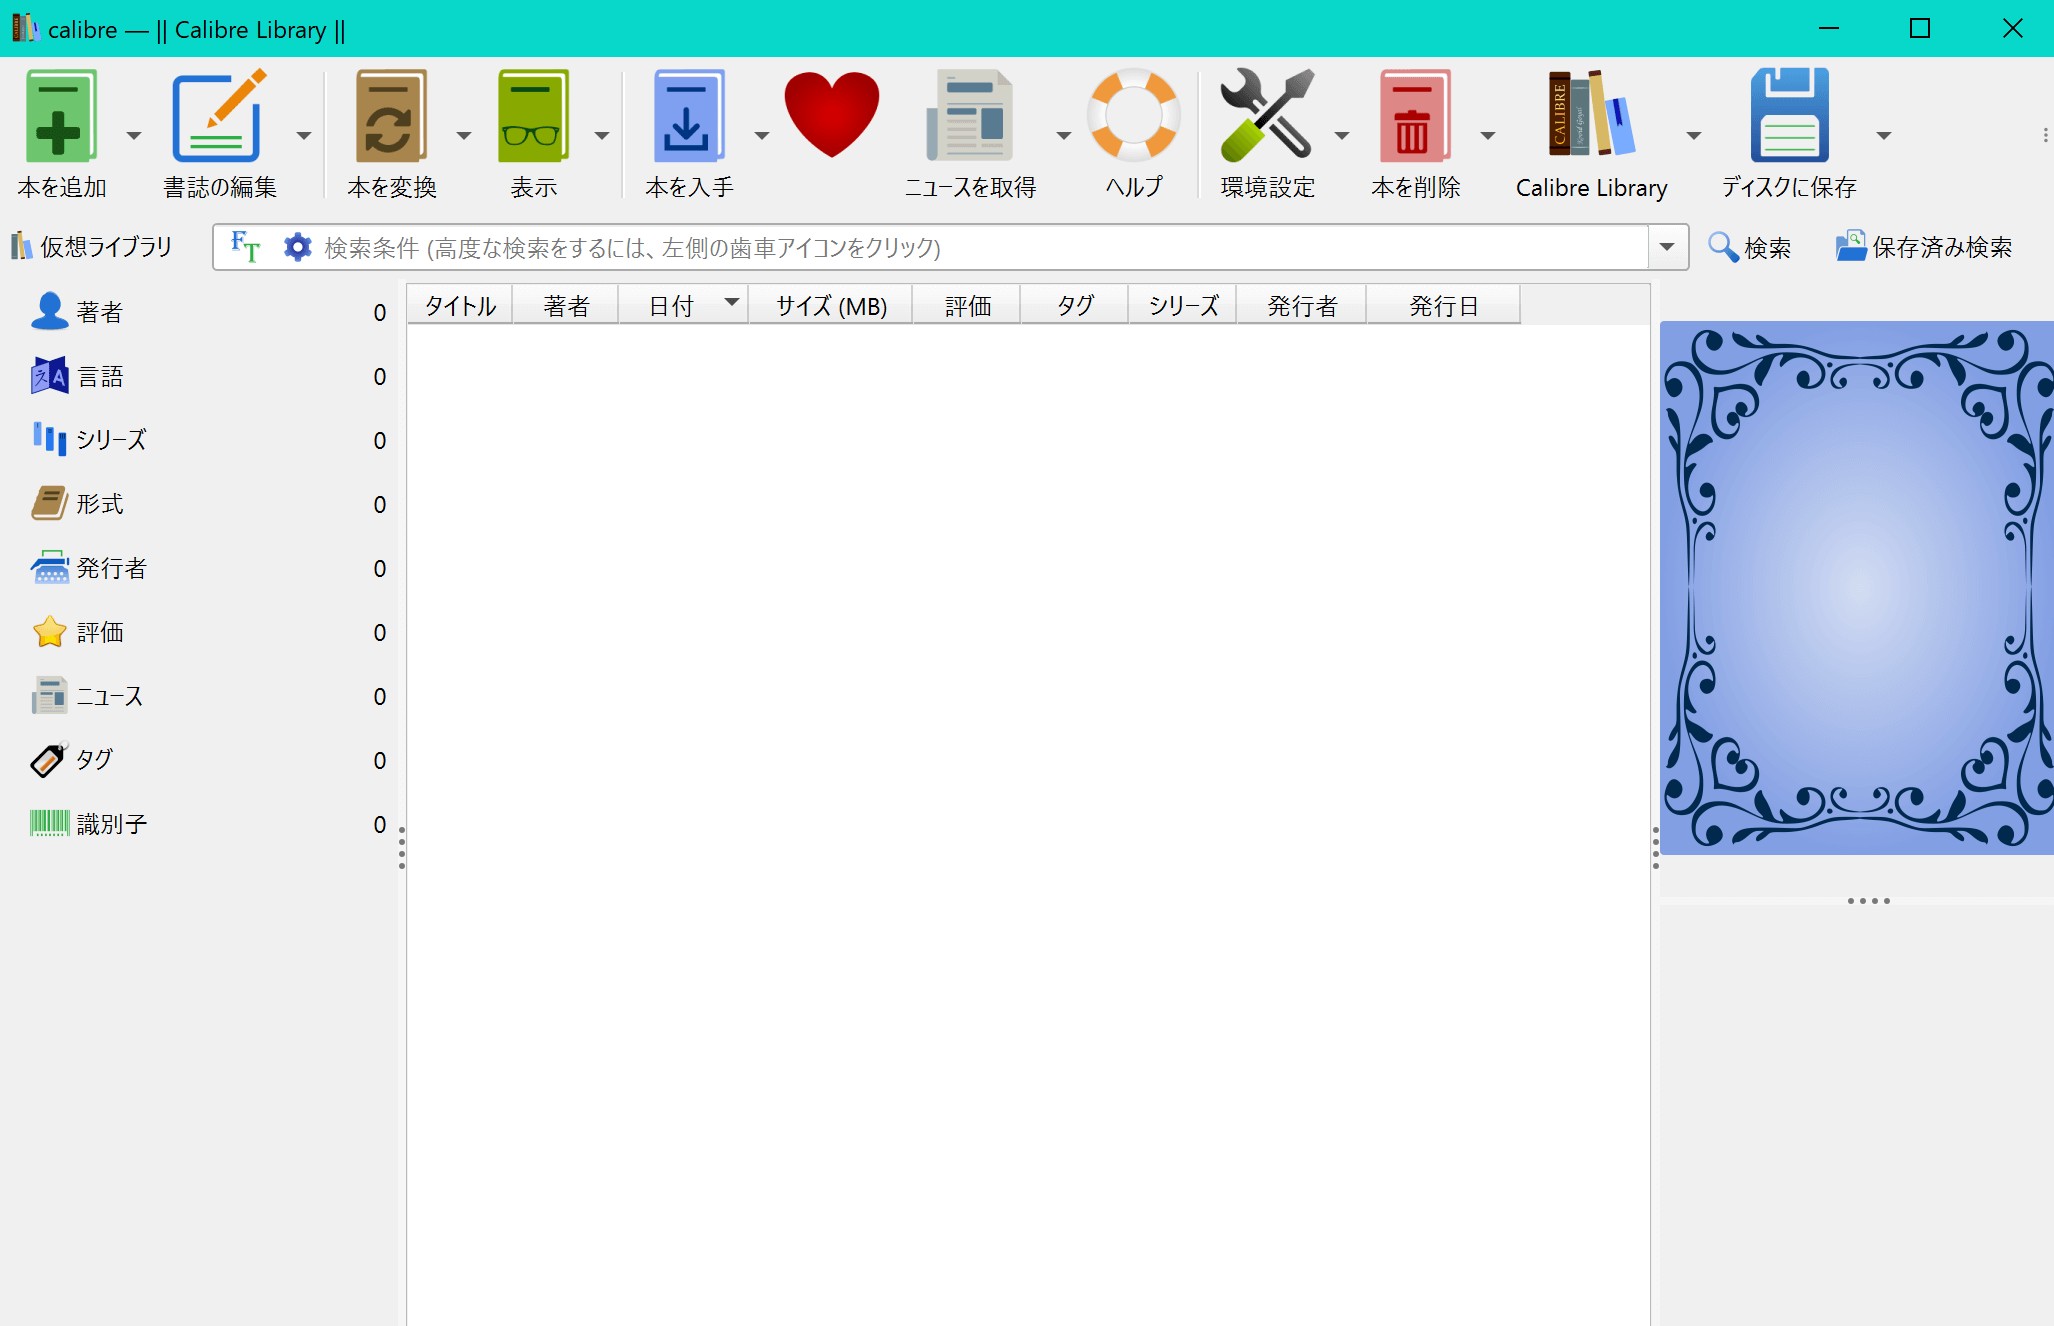Minimize the calibre window
The image size is (2054, 1326).
[x=1829, y=28]
